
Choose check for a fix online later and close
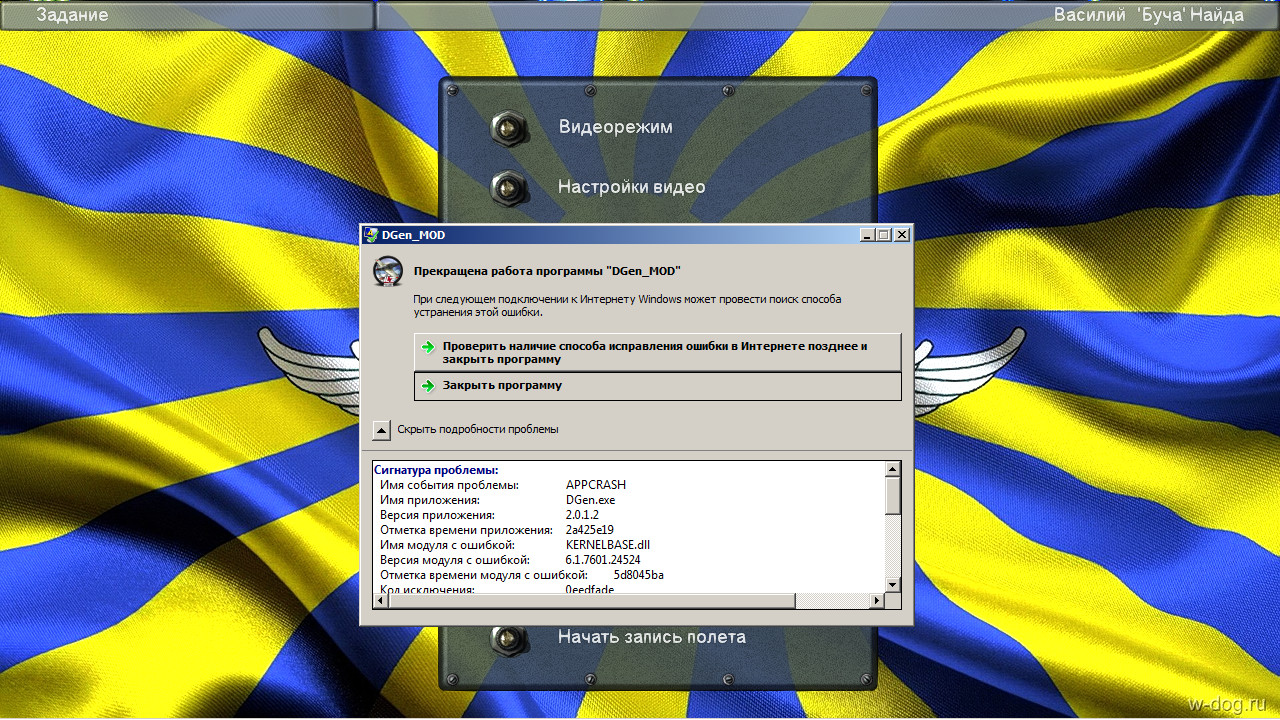click(x=657, y=353)
